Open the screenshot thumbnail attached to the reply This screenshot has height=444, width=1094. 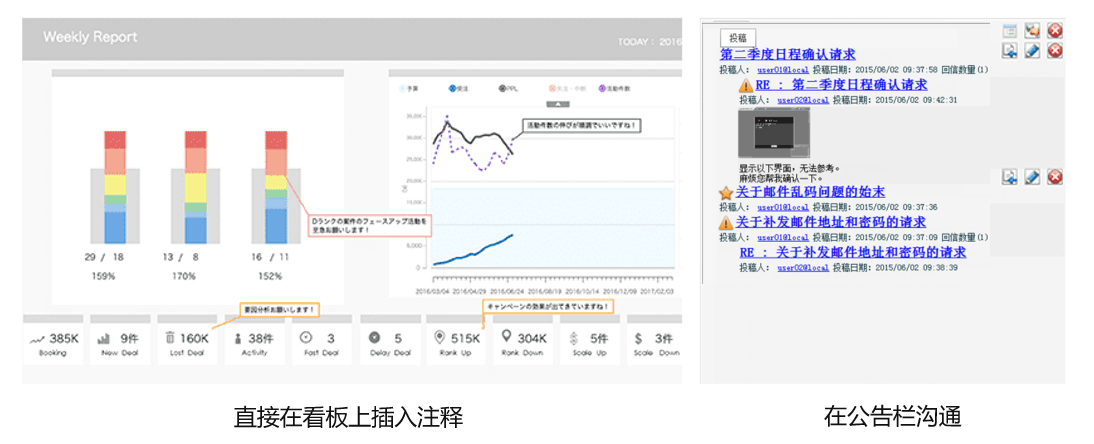(774, 133)
